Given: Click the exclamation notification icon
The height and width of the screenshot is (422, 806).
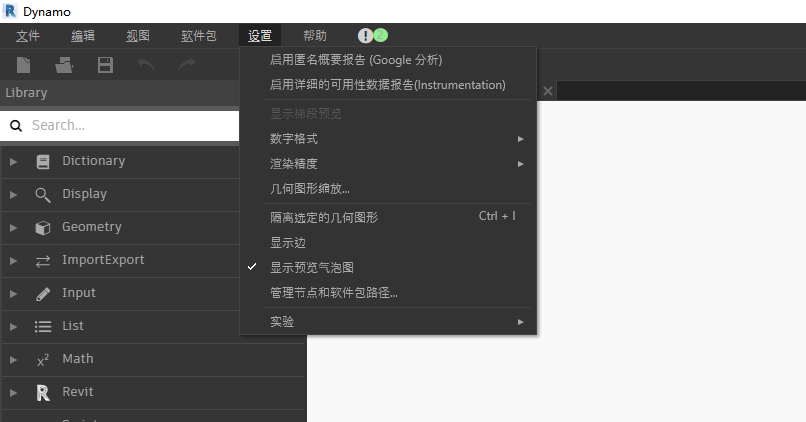Looking at the screenshot, I should [x=365, y=35].
